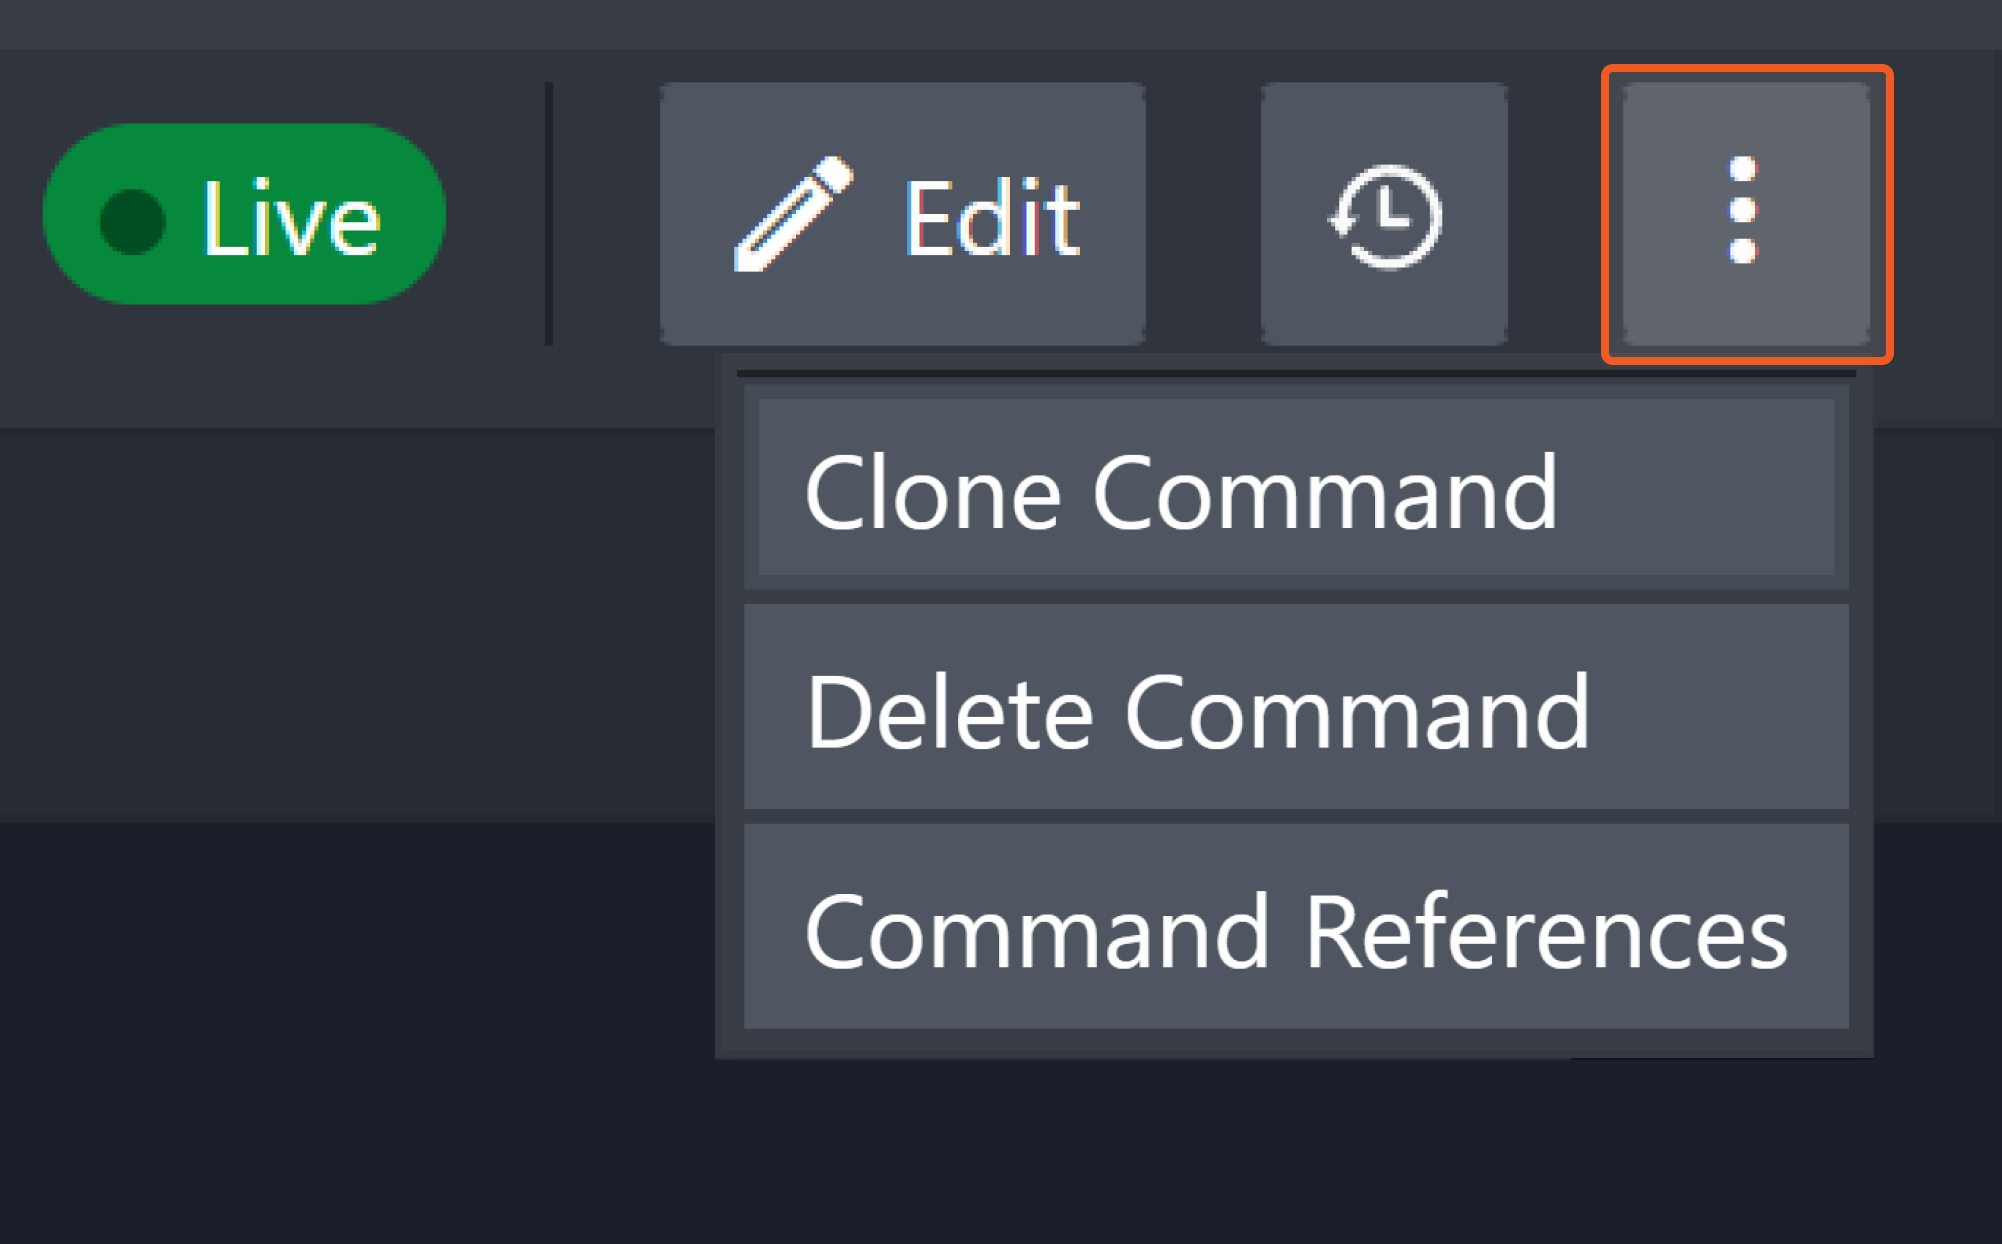This screenshot has width=2002, height=1244.
Task: Open the revision history button
Action: [1384, 214]
